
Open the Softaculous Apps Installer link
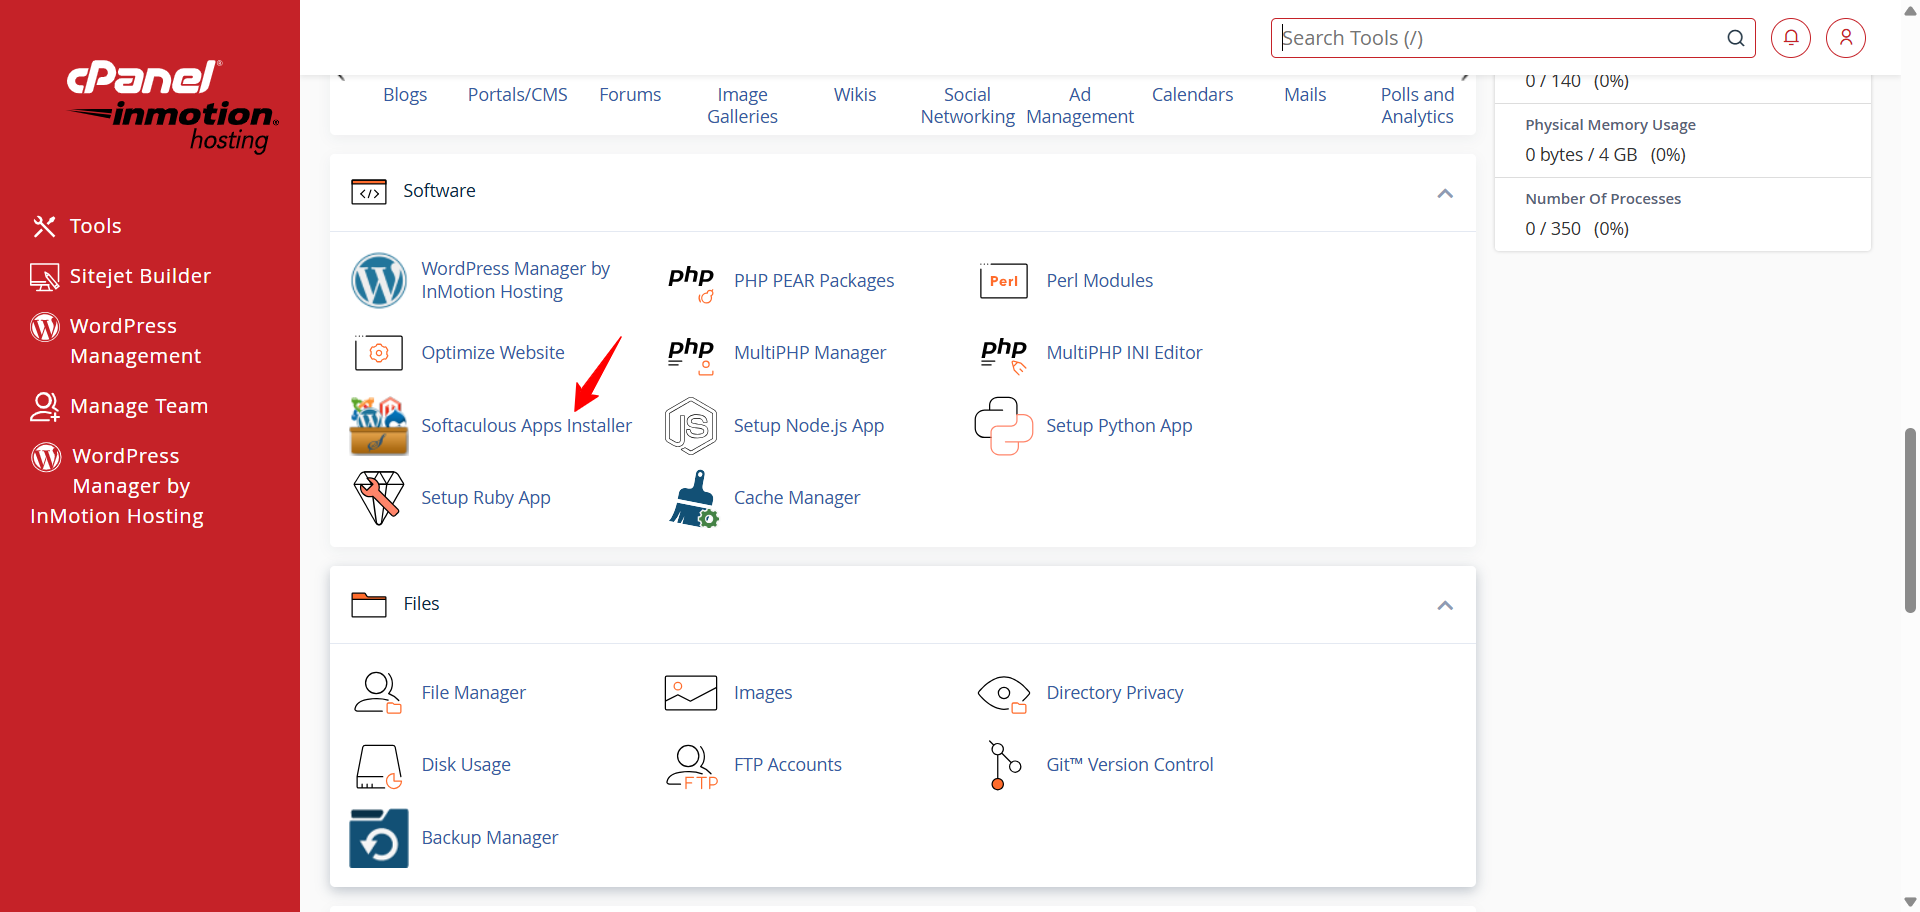pyautogui.click(x=526, y=426)
